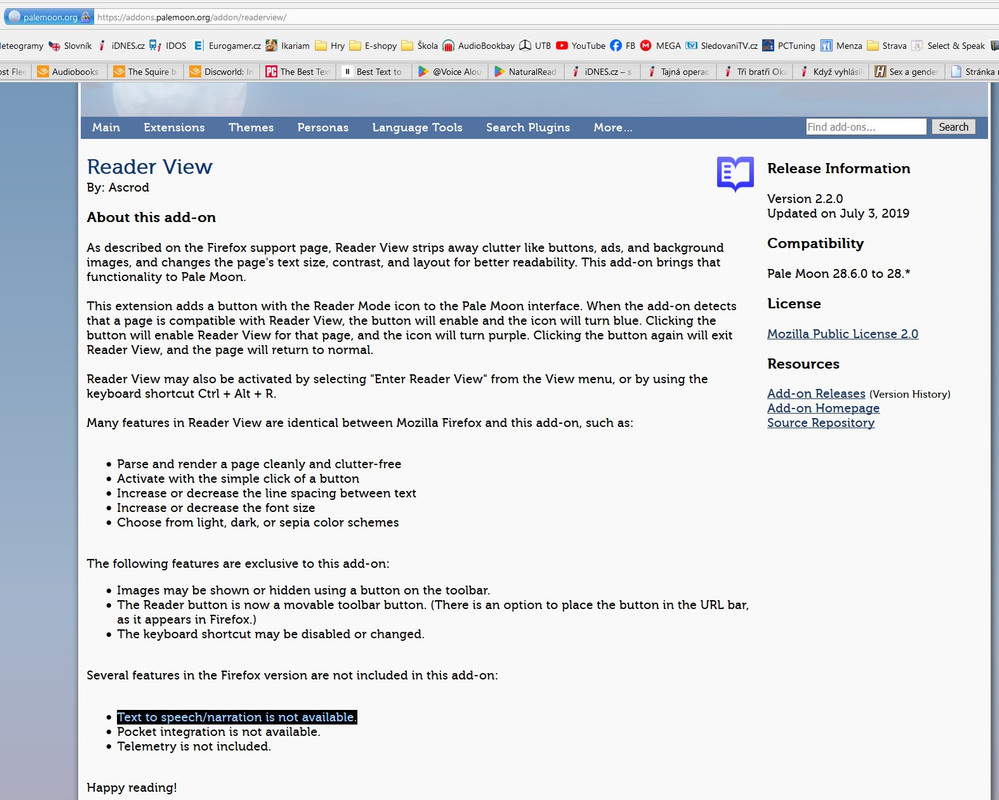This screenshot has height=800, width=999.
Task: Click the highlighted text to speech line
Action: 237,717
